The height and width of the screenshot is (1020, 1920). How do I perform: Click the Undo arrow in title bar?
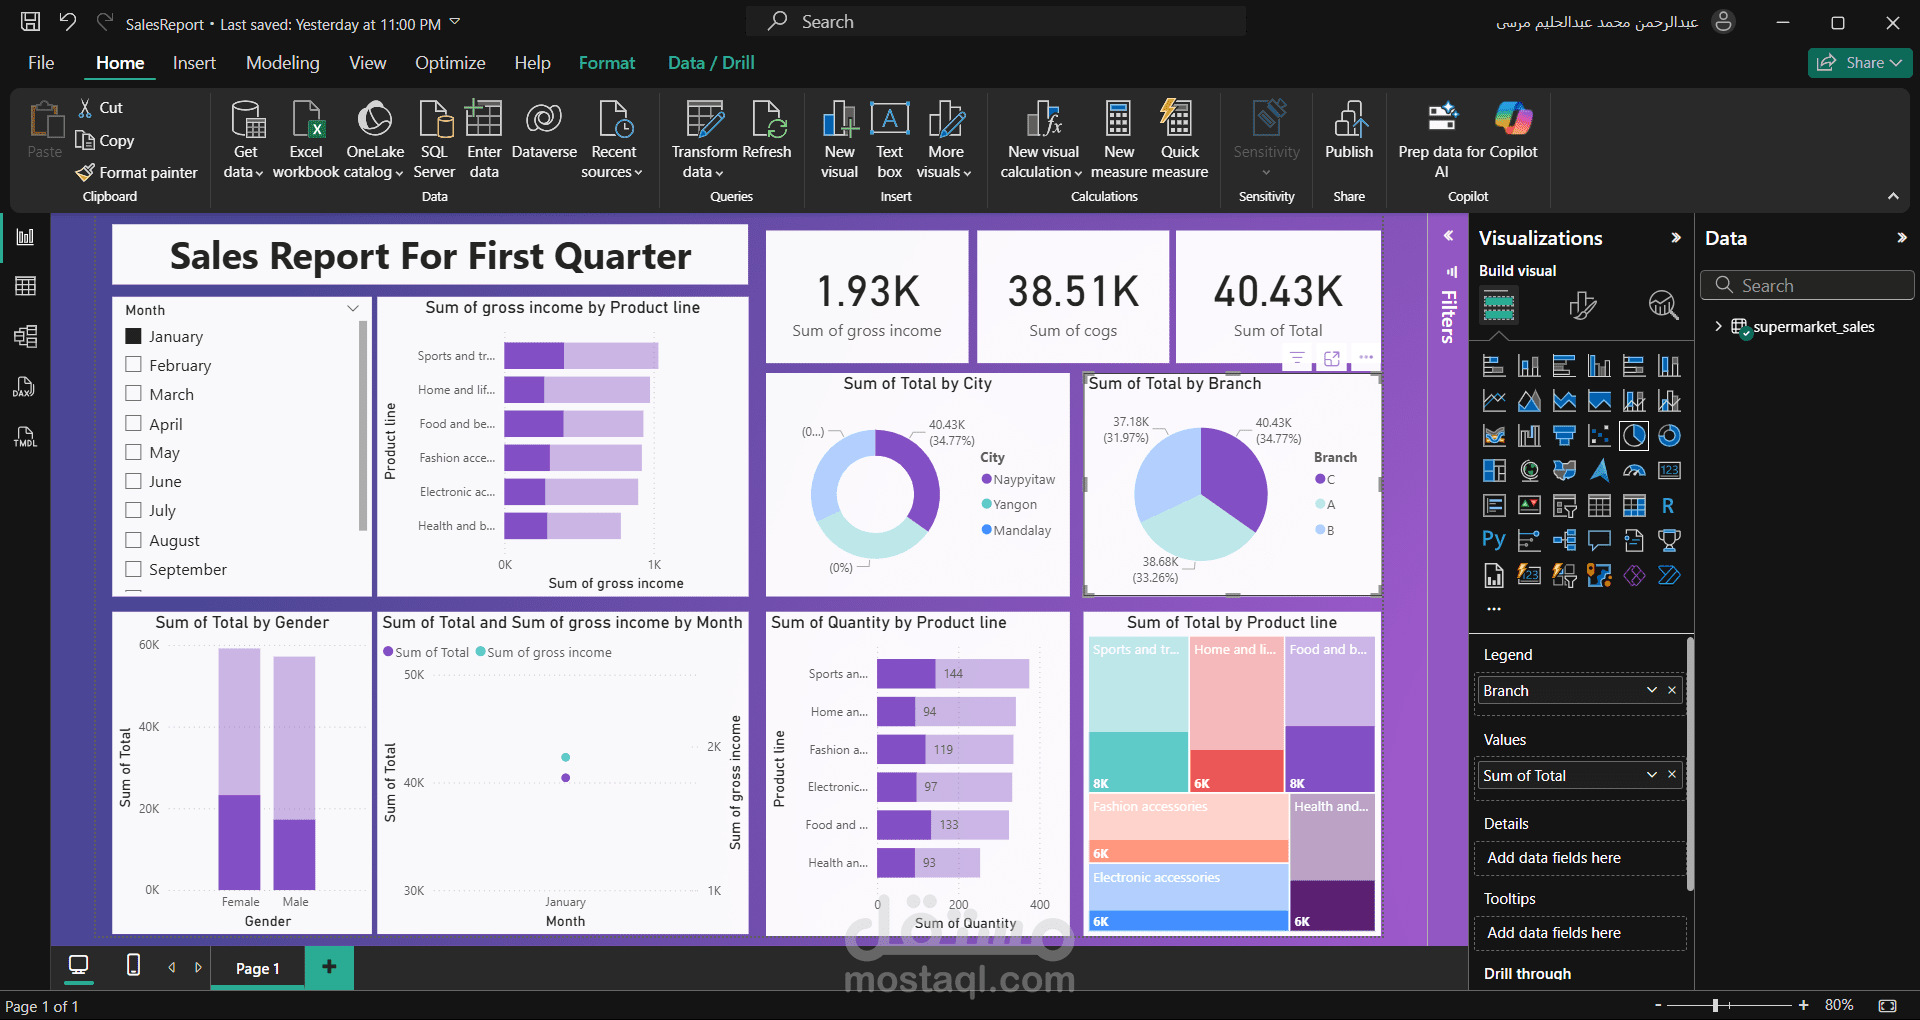pyautogui.click(x=68, y=21)
